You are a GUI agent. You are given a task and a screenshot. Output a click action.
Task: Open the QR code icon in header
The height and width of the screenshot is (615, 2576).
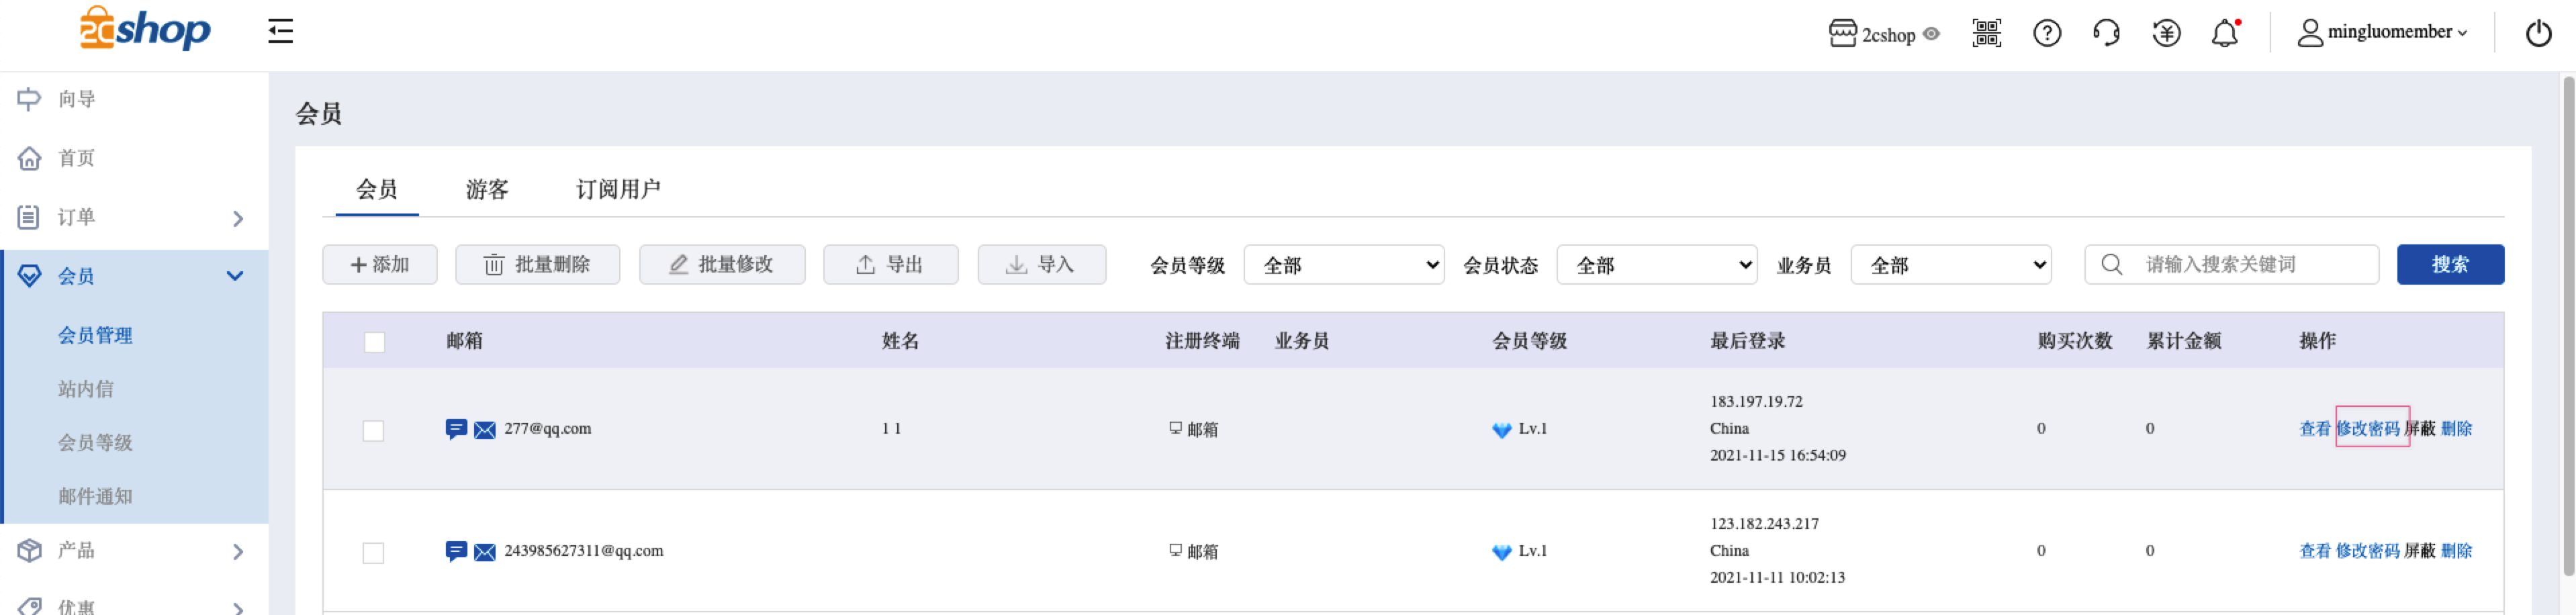[x=1986, y=33]
